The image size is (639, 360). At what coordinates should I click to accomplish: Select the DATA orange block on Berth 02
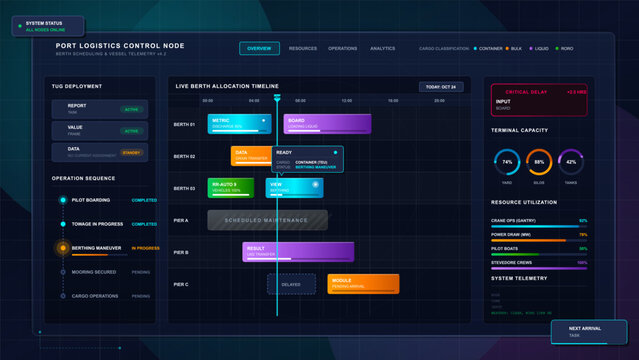point(251,156)
